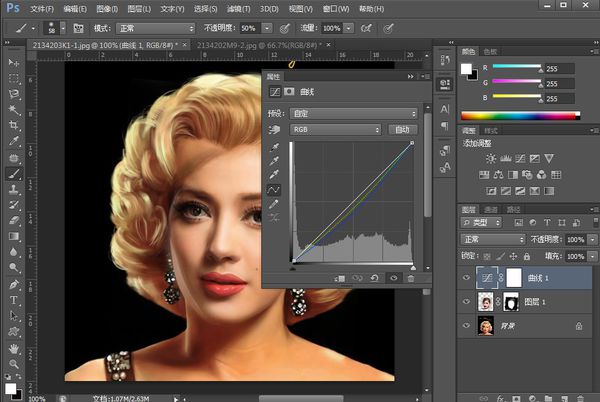Open the 预设 preset dropdown in Curves

(x=353, y=113)
